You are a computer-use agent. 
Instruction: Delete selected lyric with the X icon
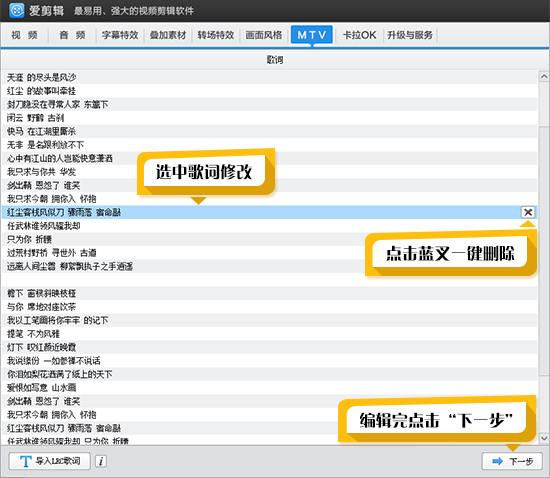click(528, 212)
